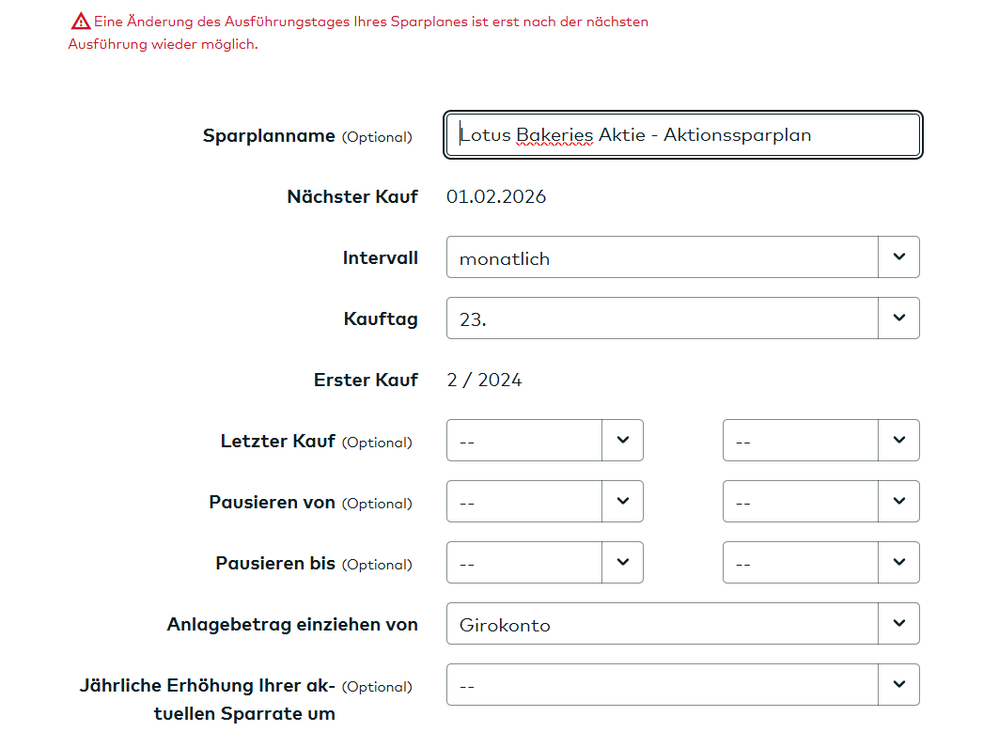Expand the Jährliche Erhöhung dropdown
This screenshot has height=746, width=999.
pyautogui.click(x=682, y=685)
